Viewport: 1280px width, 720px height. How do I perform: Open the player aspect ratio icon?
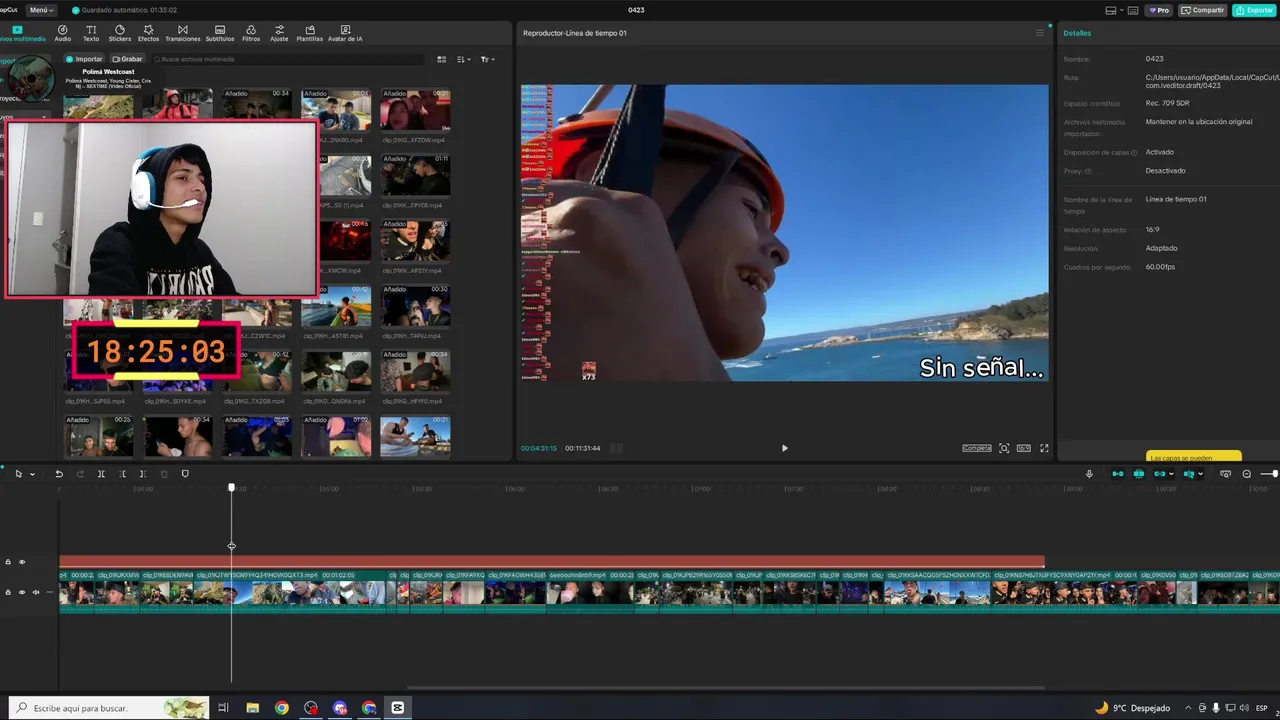pyautogui.click(x=1024, y=448)
